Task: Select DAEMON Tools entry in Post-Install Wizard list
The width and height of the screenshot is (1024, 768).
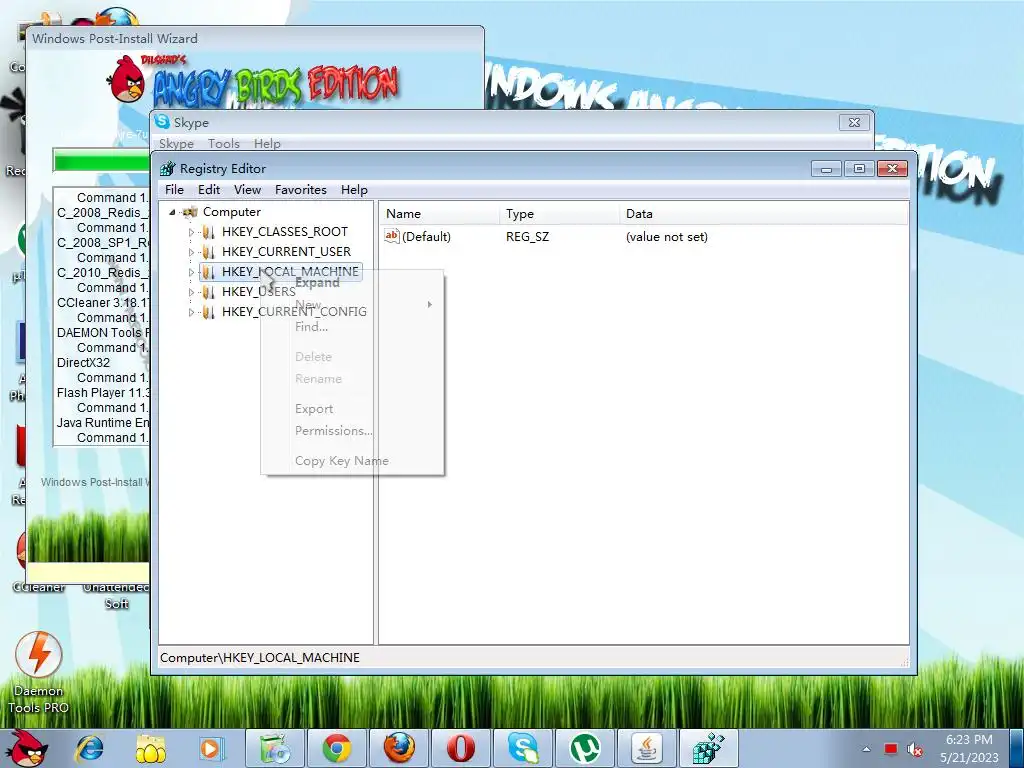Action: tap(103, 332)
